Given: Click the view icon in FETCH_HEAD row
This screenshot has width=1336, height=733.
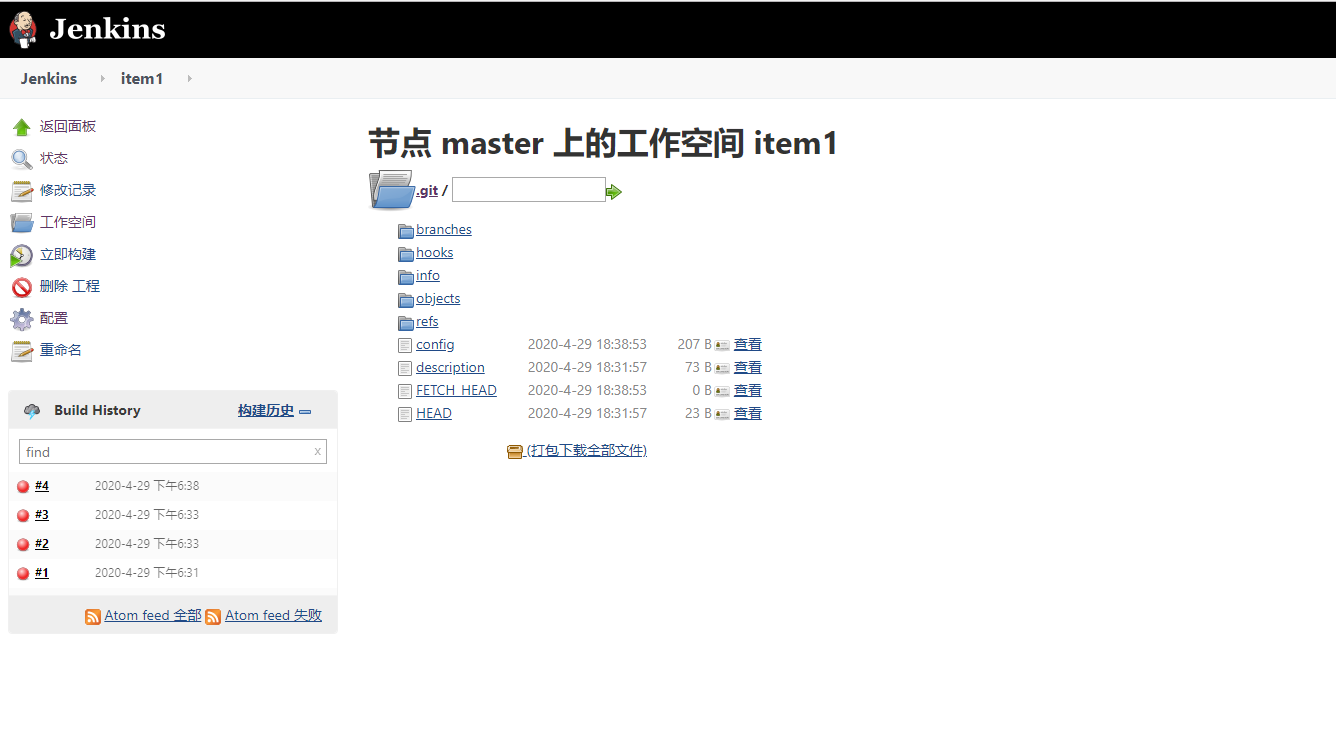Looking at the screenshot, I should tap(722, 391).
